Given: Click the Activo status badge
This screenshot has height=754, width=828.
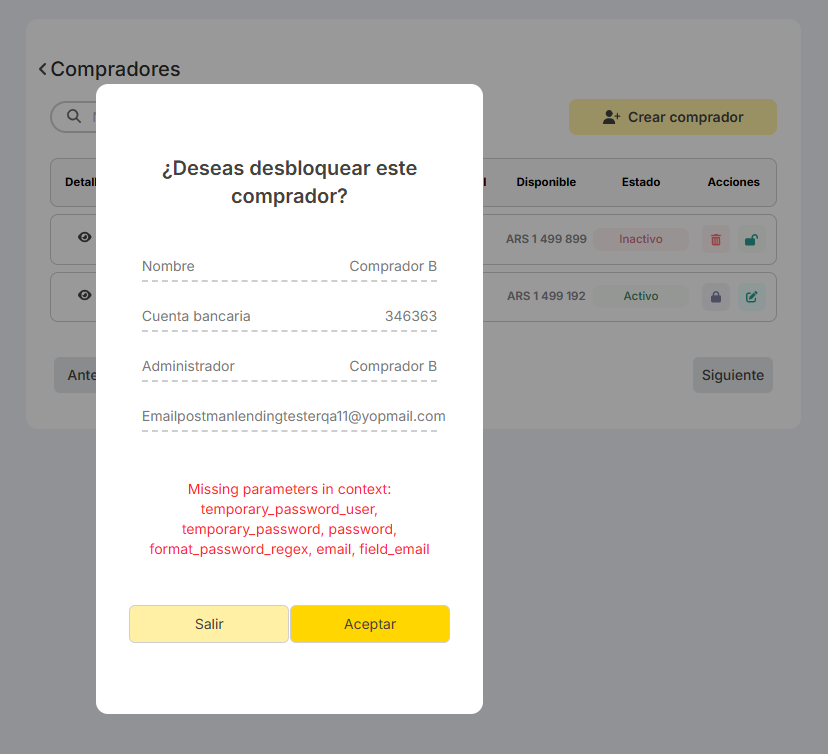Looking at the screenshot, I should (x=641, y=296).
